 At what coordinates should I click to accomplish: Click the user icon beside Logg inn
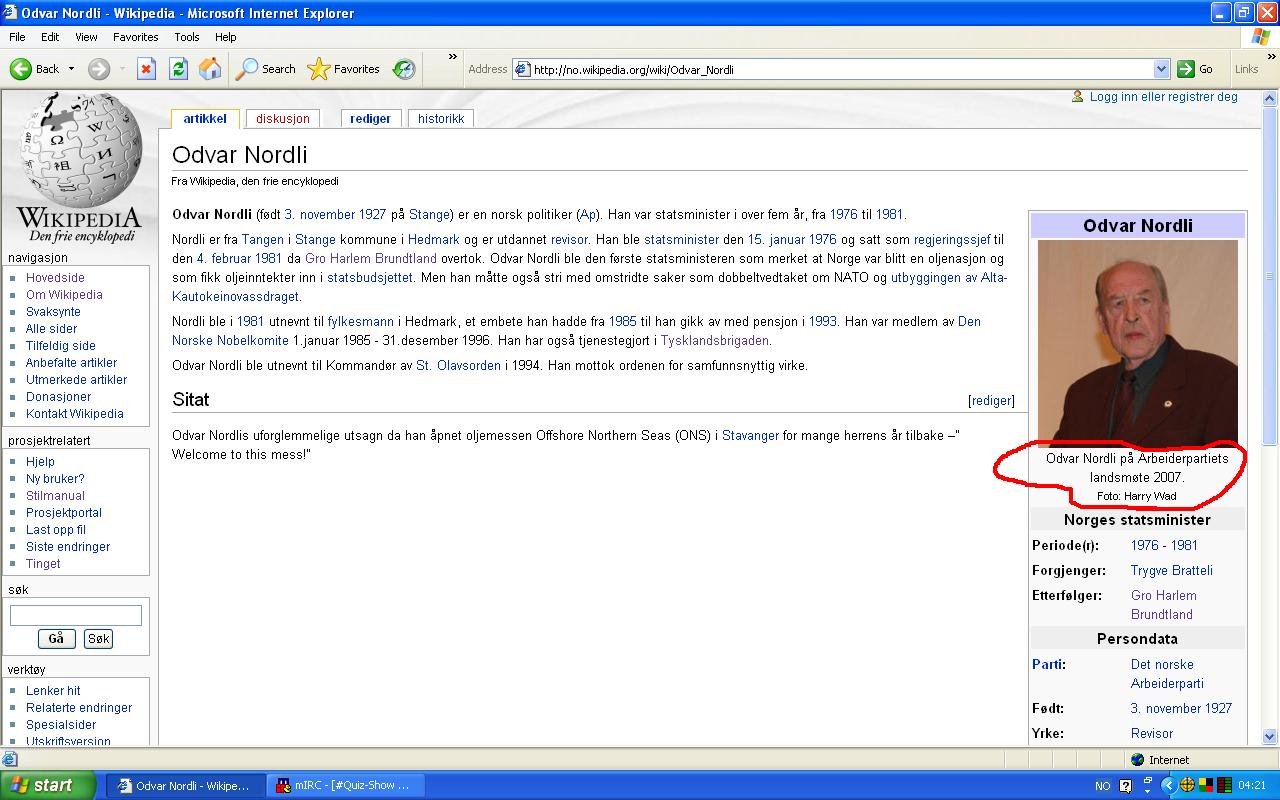(x=1077, y=97)
